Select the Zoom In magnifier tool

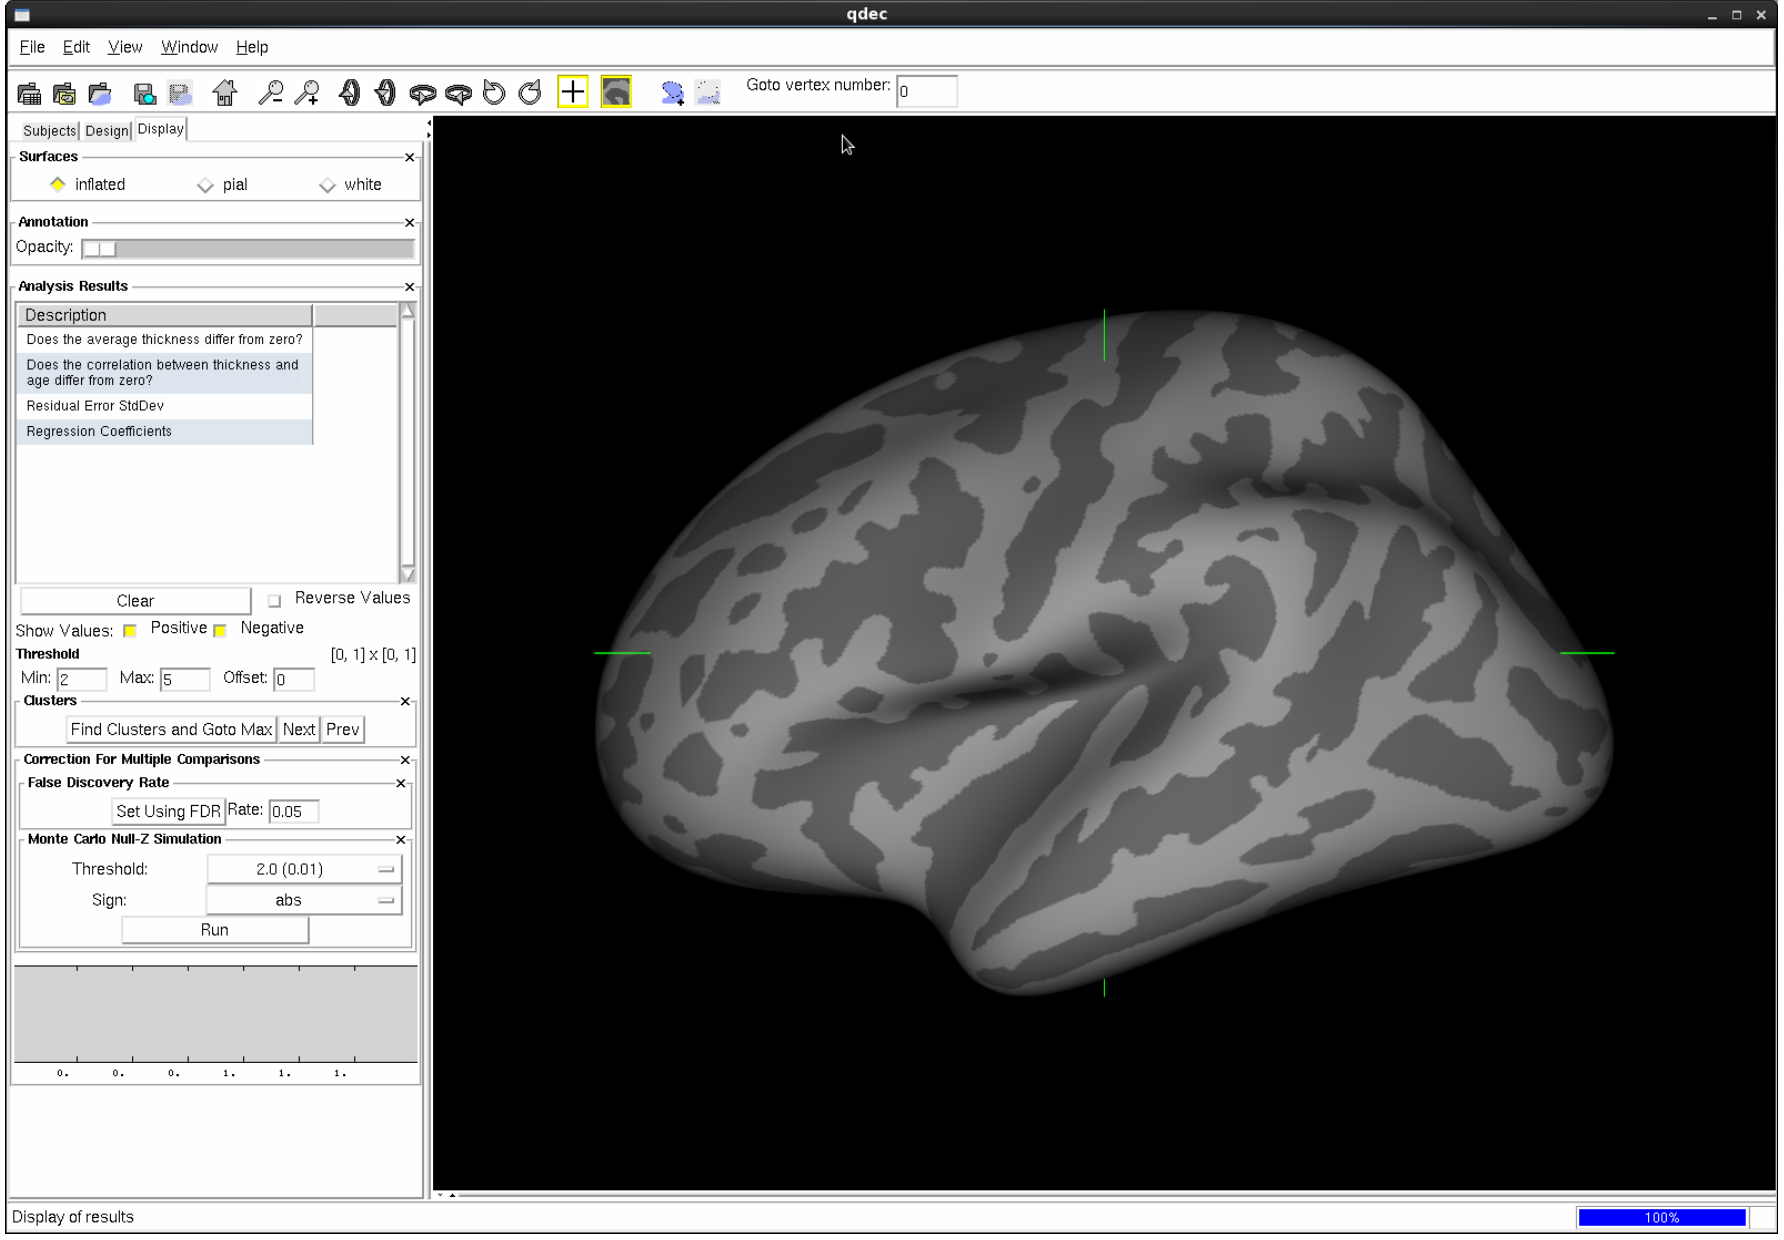pos(309,91)
